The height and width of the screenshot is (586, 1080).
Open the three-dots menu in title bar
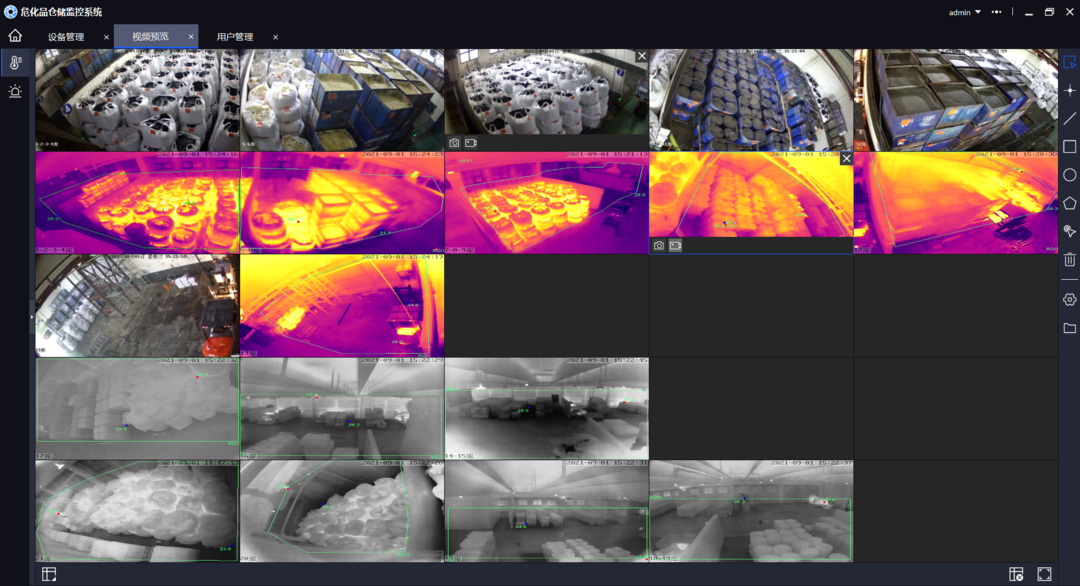pos(996,11)
